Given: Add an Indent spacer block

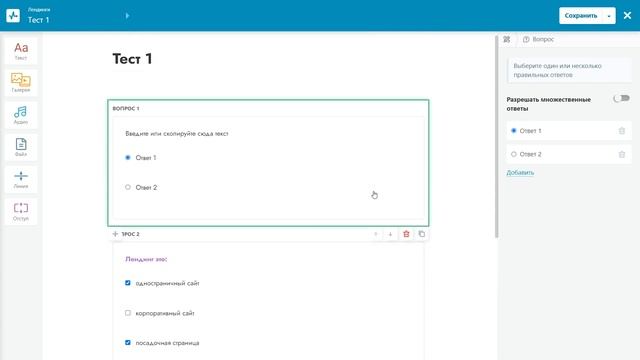Looking at the screenshot, I should tap(21, 211).
